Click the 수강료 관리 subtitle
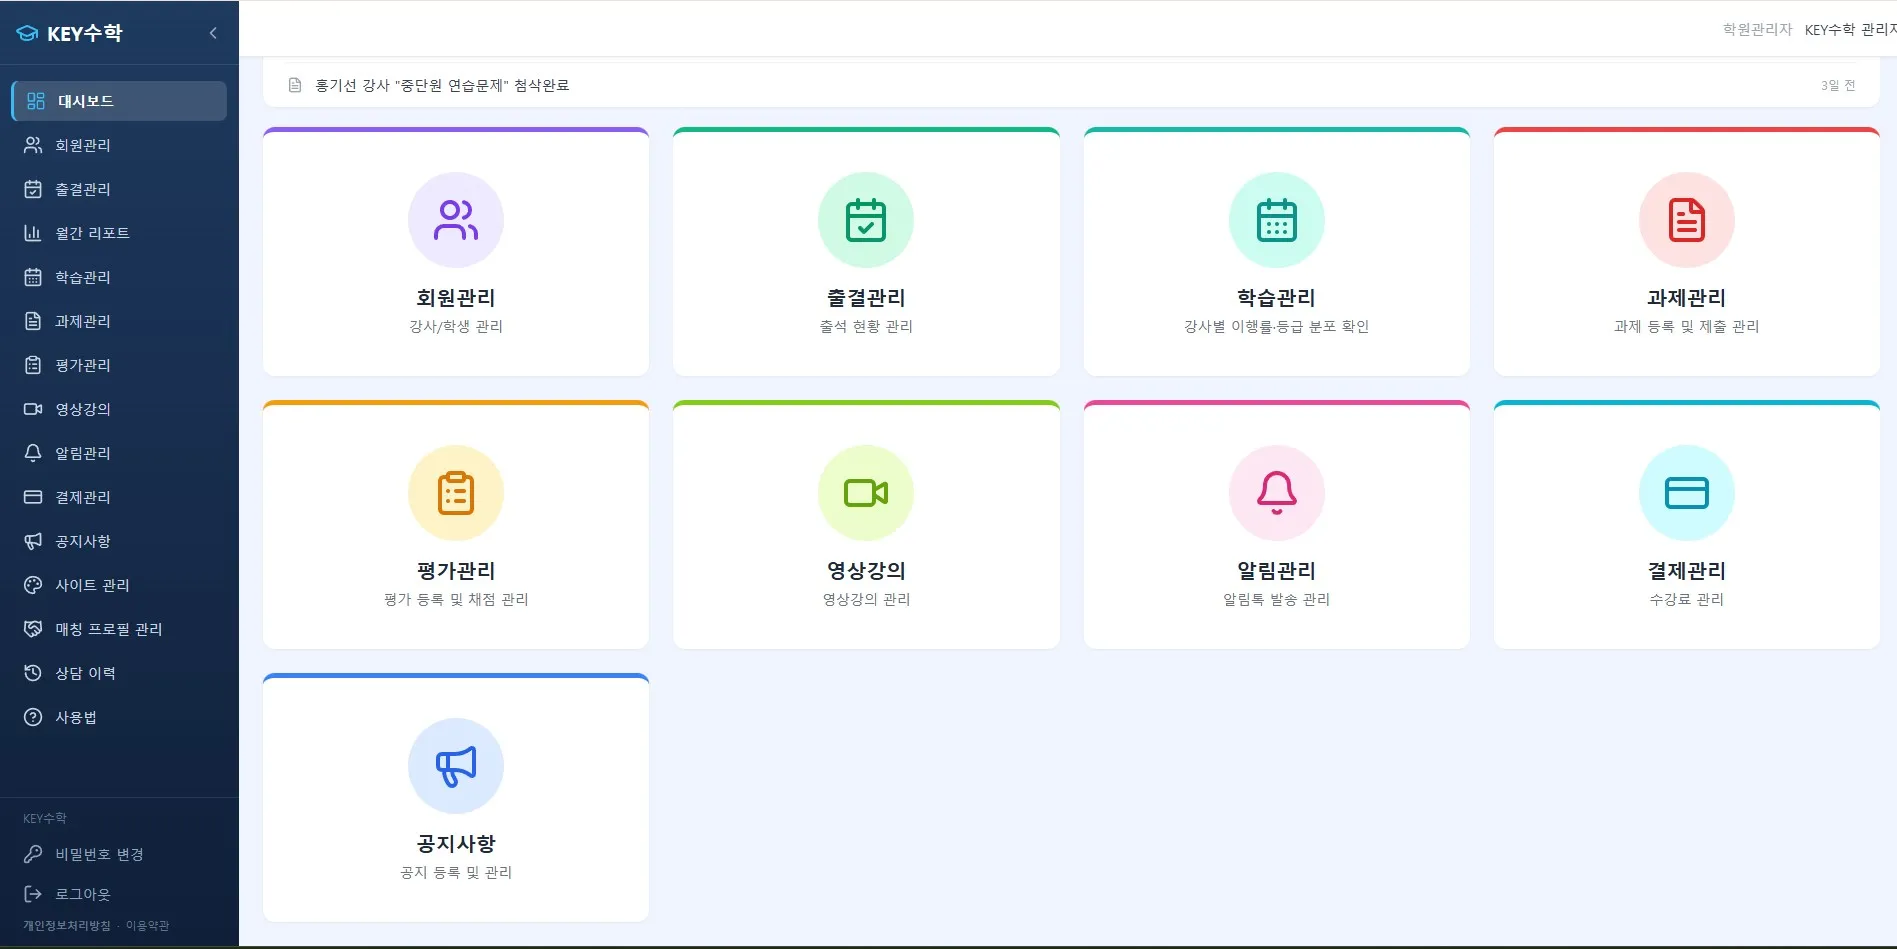 click(1687, 599)
